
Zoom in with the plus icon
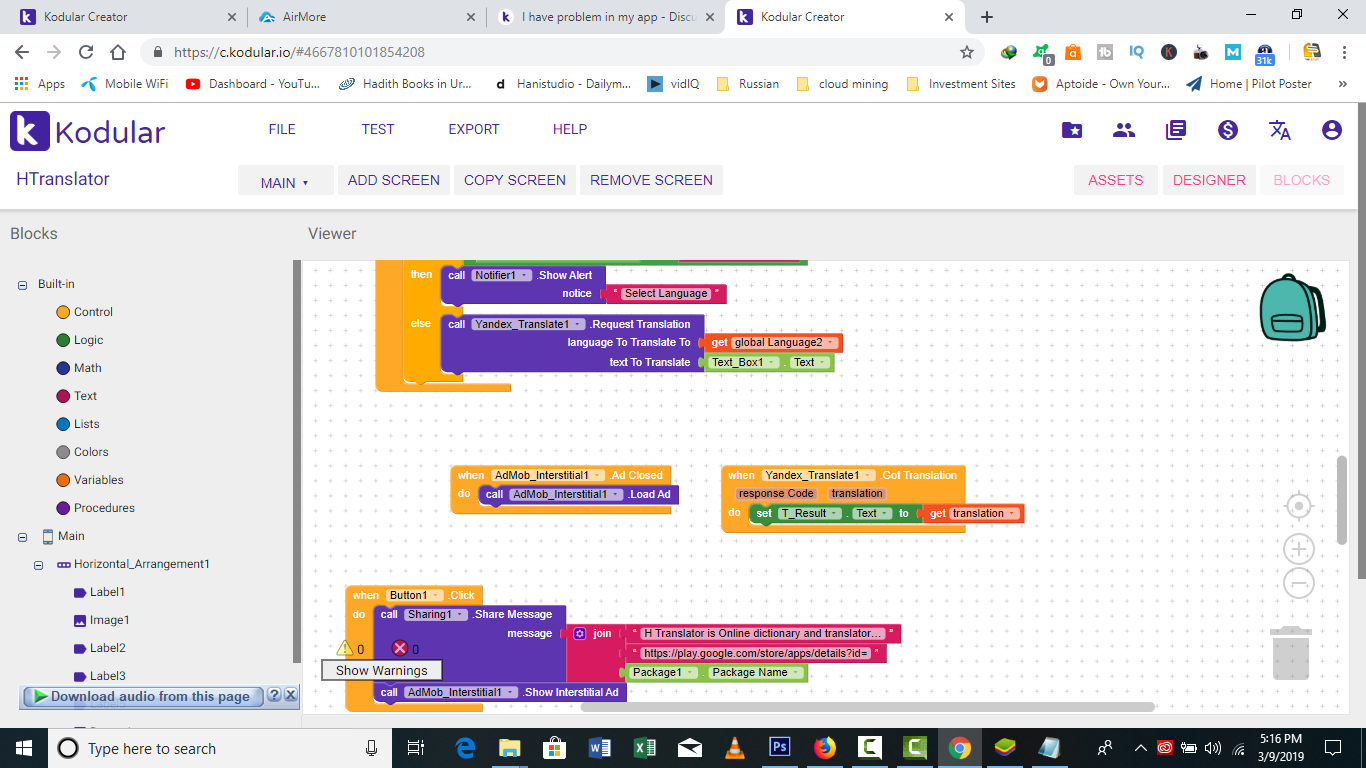click(1298, 548)
